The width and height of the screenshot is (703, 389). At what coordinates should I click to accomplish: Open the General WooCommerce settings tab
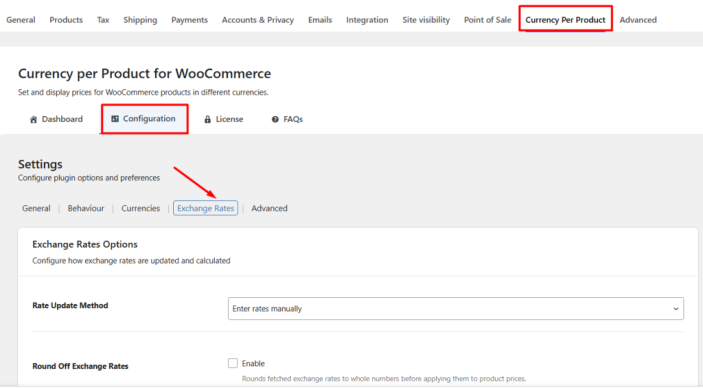21,20
